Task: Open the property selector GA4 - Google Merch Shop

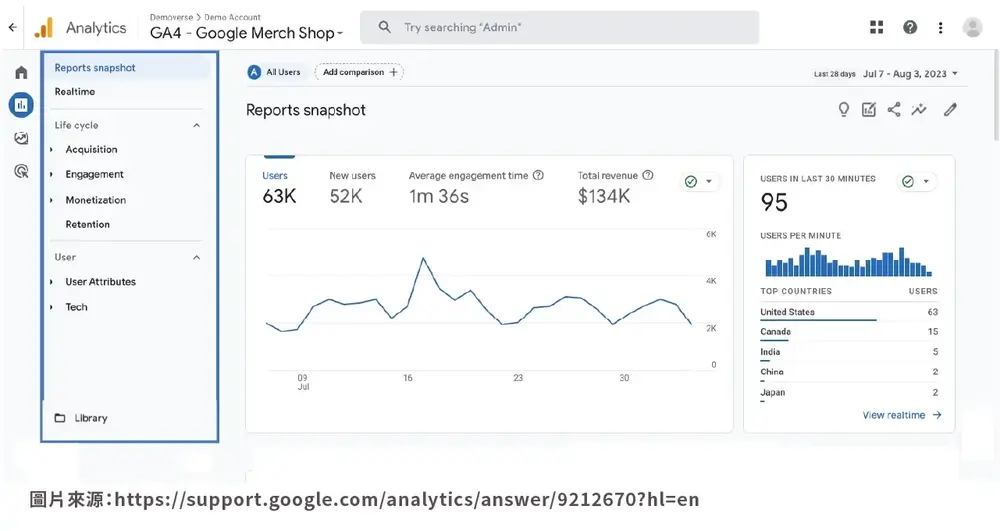Action: [246, 33]
